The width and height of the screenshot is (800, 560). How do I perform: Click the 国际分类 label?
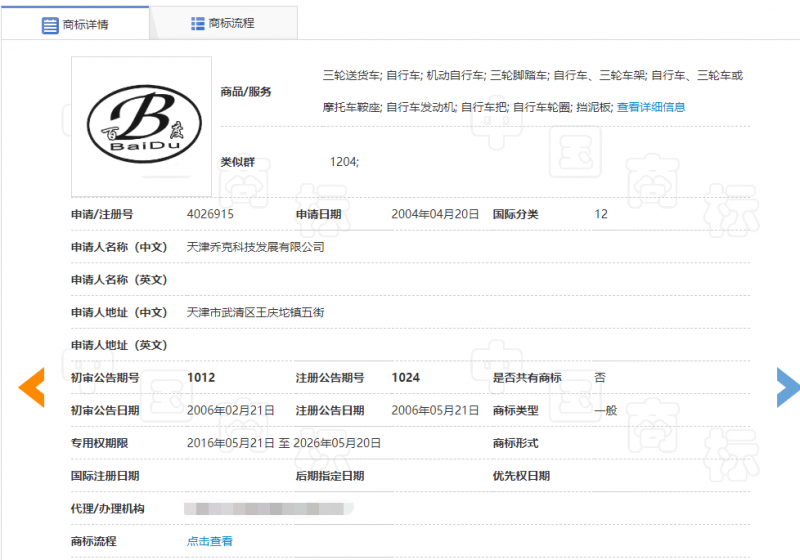coord(515,214)
